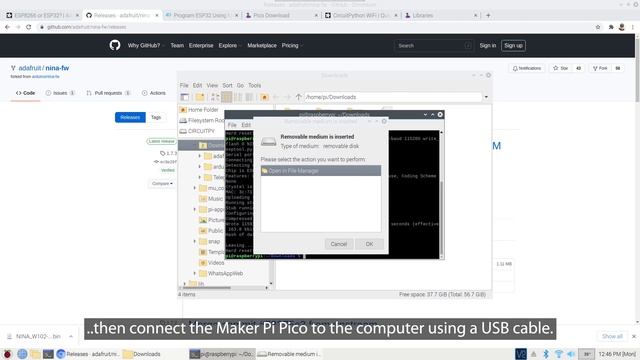Go back in file manager history

point(276,97)
